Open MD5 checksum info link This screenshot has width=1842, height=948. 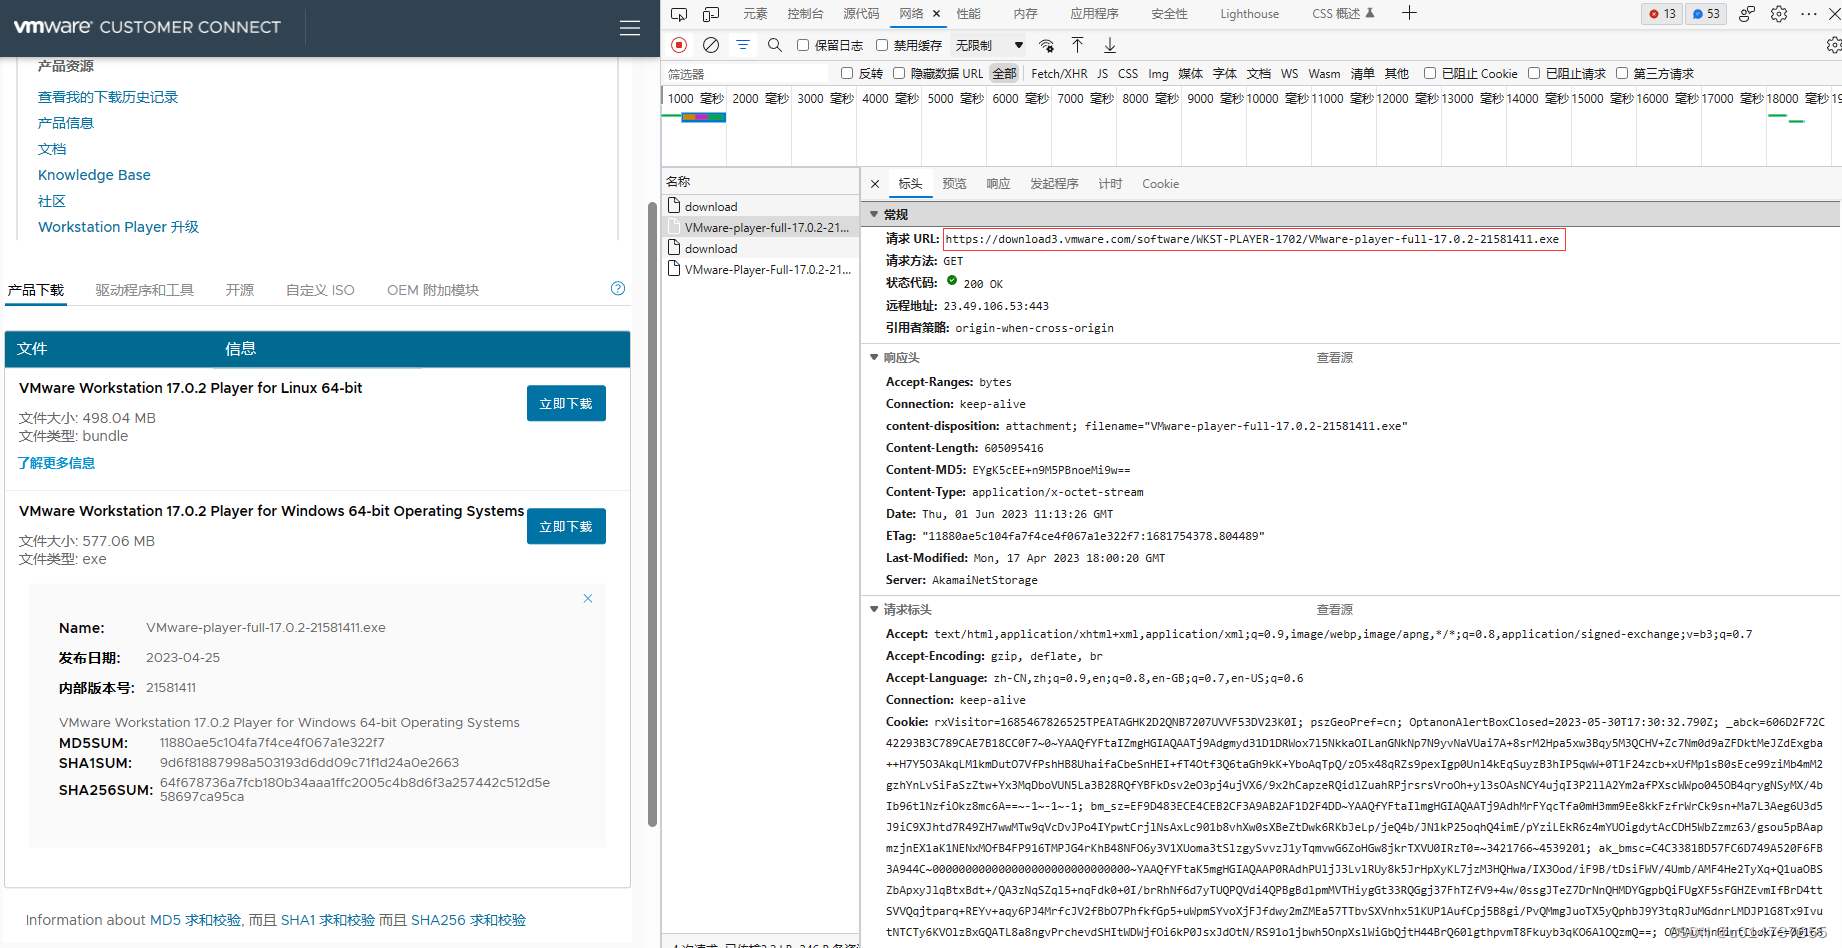point(195,920)
